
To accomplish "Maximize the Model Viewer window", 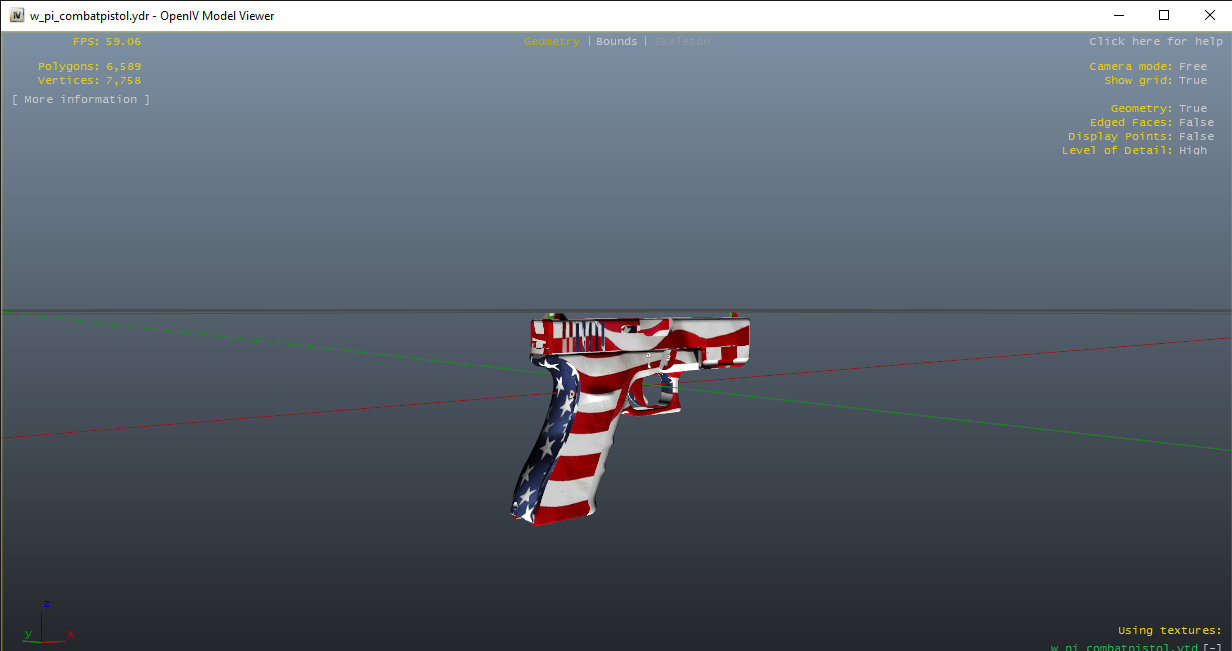I will pos(1164,15).
